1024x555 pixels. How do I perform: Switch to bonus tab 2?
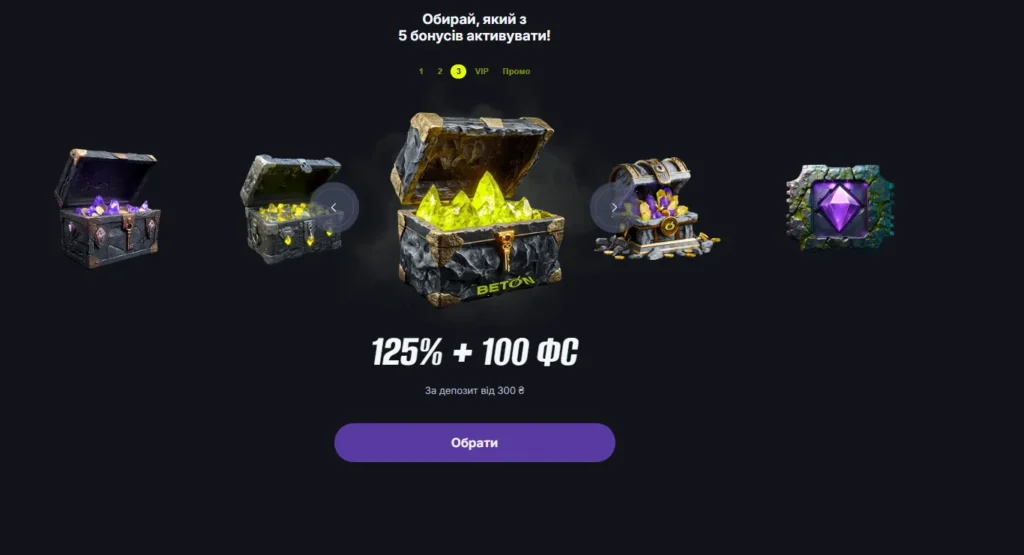pos(440,71)
